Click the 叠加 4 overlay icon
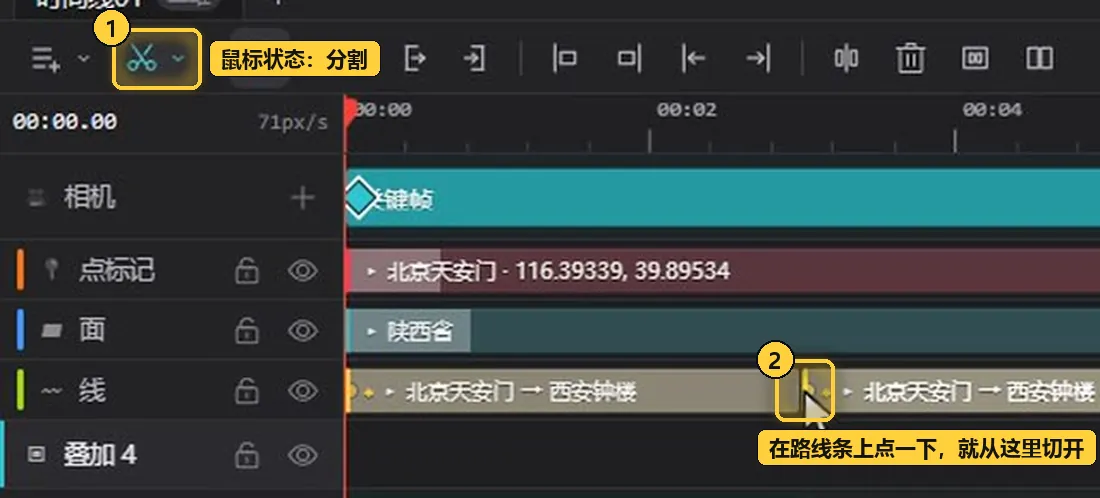This screenshot has height=498, width=1100. 36,455
